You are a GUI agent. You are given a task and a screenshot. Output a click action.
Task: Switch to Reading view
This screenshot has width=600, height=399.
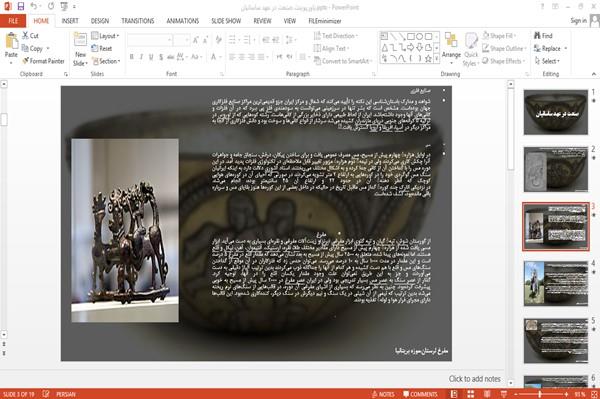click(x=487, y=394)
